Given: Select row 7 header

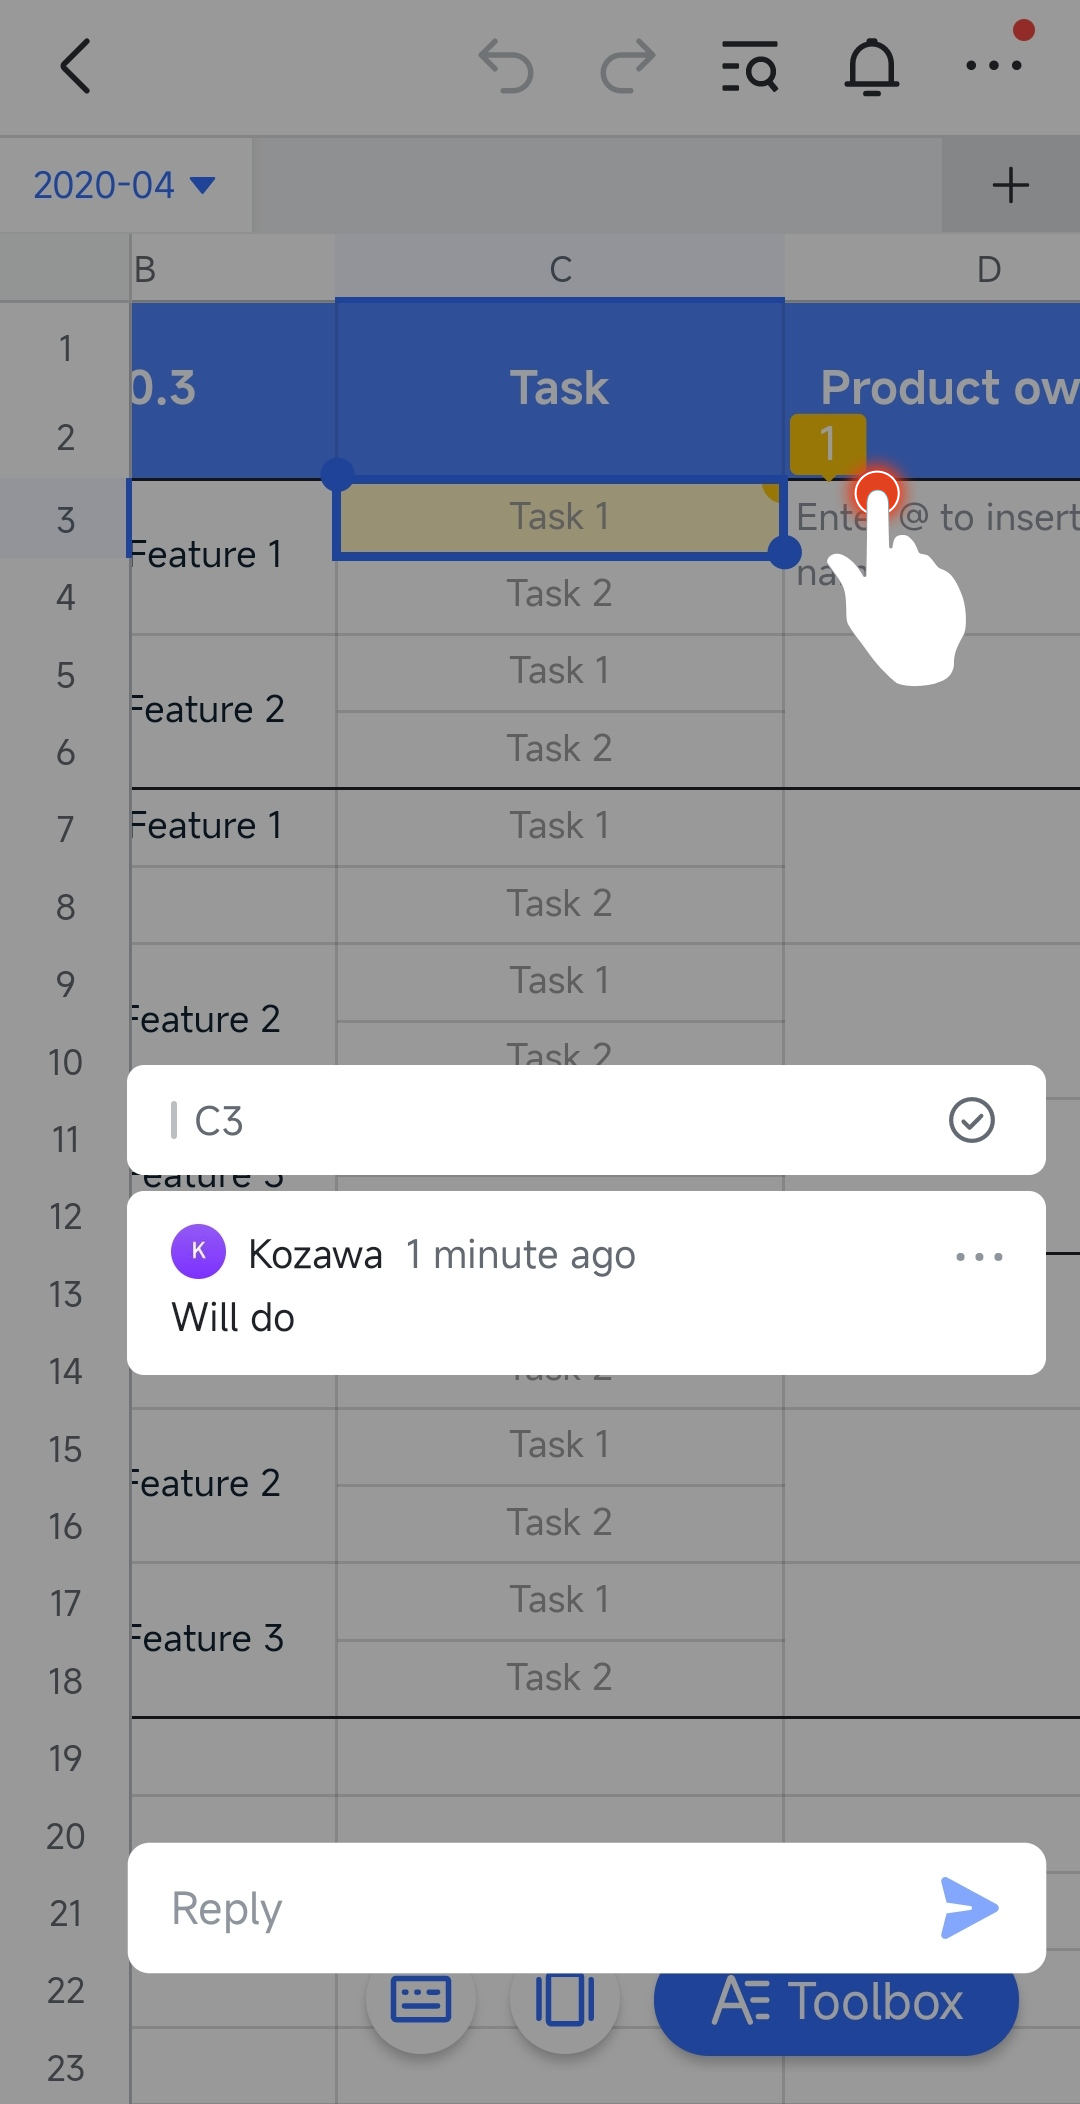Looking at the screenshot, I should (65, 828).
